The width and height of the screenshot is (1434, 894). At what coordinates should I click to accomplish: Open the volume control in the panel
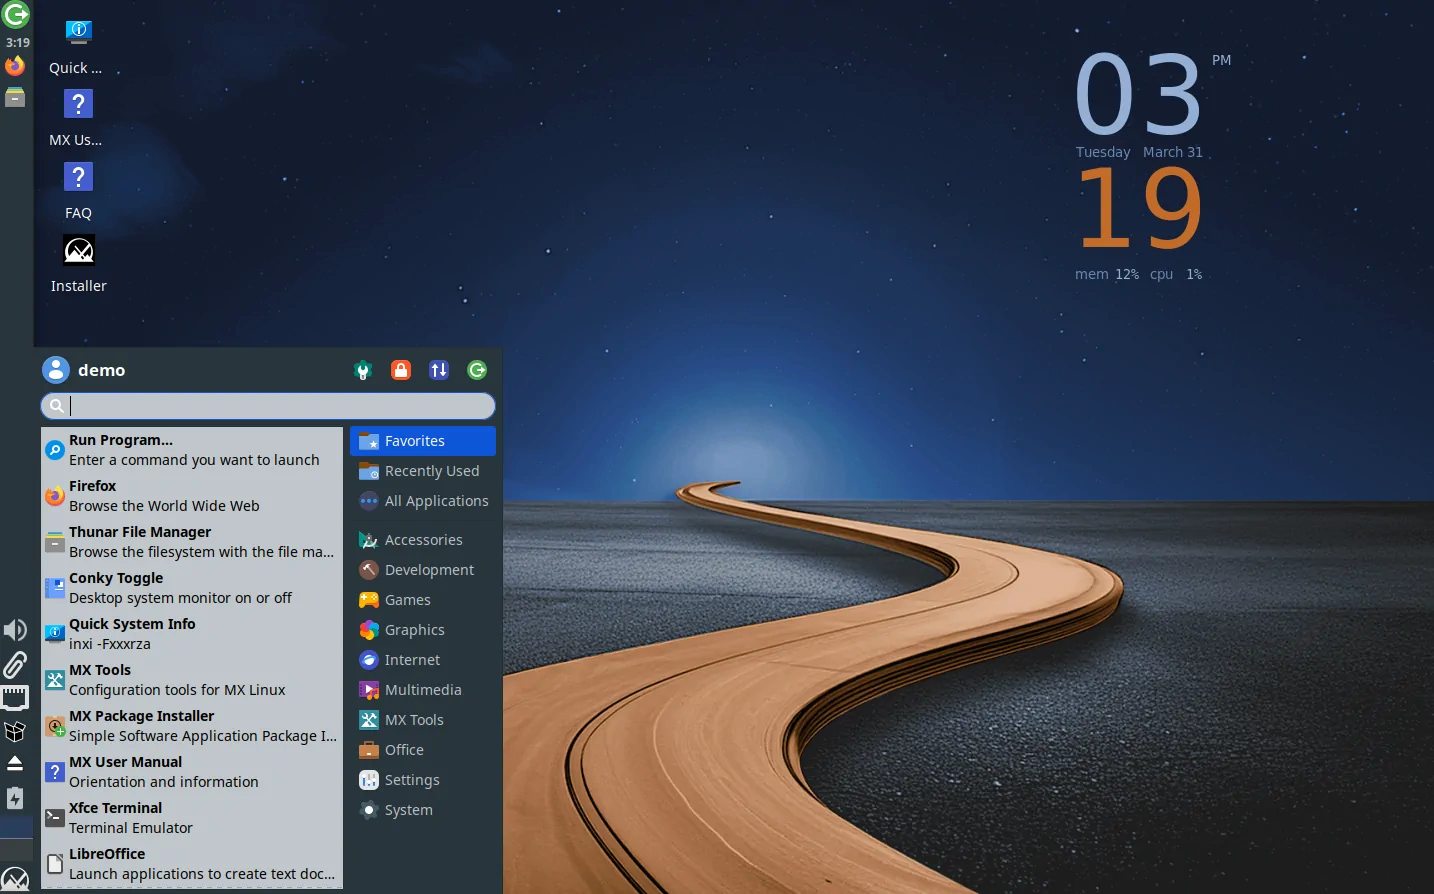point(14,629)
